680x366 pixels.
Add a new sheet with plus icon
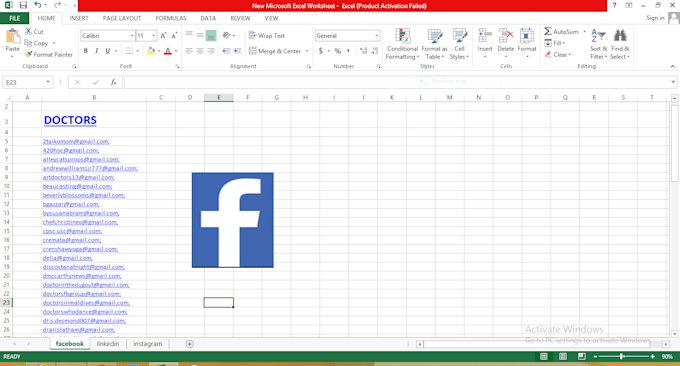coord(190,344)
